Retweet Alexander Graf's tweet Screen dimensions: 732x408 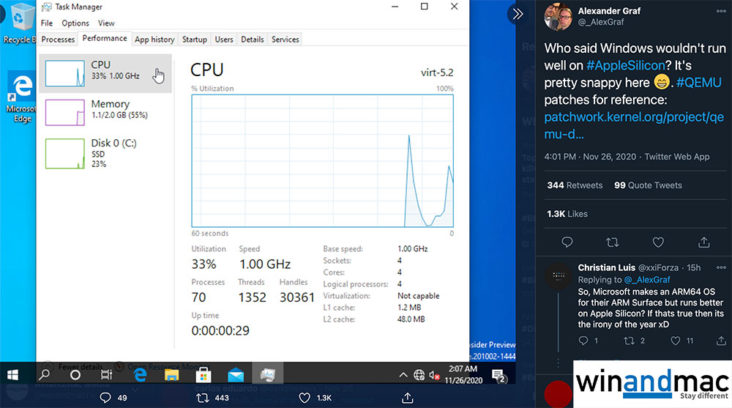(612, 242)
